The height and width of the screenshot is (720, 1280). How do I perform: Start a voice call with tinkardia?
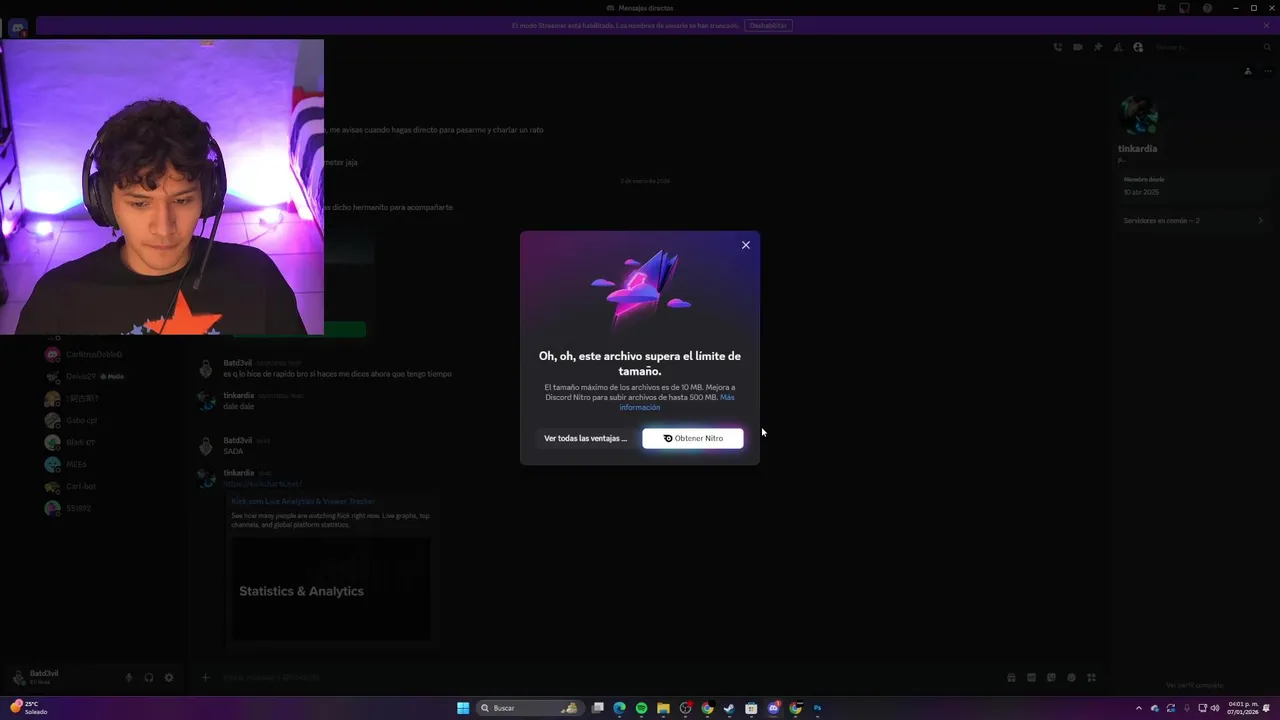(x=1058, y=47)
